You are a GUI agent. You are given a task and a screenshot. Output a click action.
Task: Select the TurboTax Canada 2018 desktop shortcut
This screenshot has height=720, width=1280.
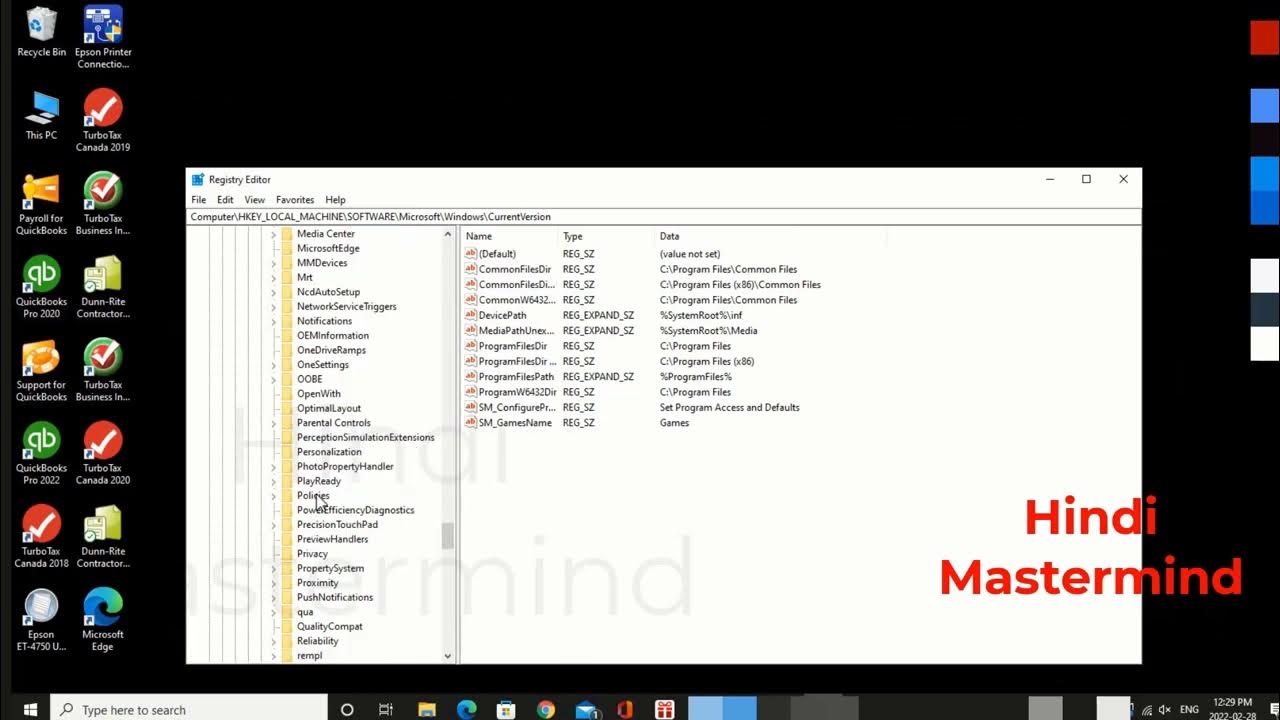point(41,536)
